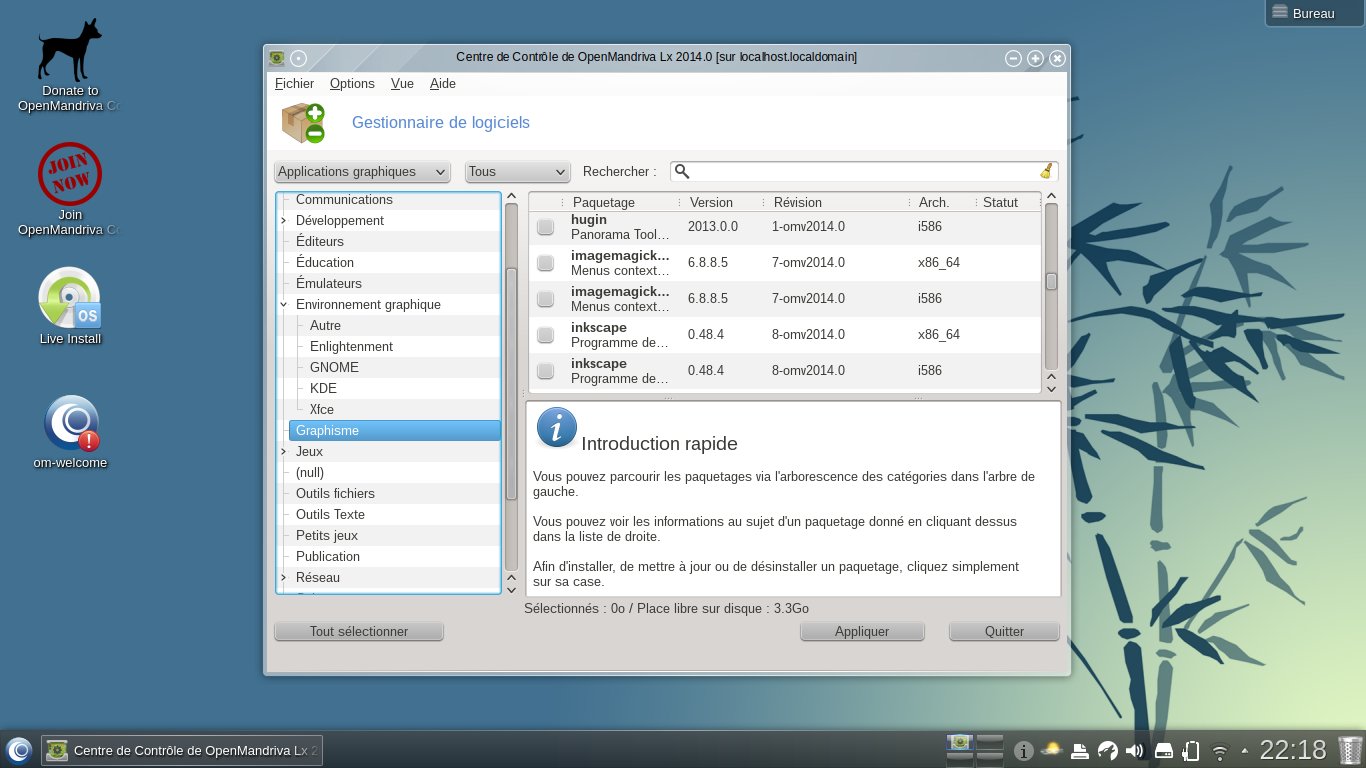Select the GNOME subcategory
1366x768 pixels.
pyautogui.click(x=334, y=368)
